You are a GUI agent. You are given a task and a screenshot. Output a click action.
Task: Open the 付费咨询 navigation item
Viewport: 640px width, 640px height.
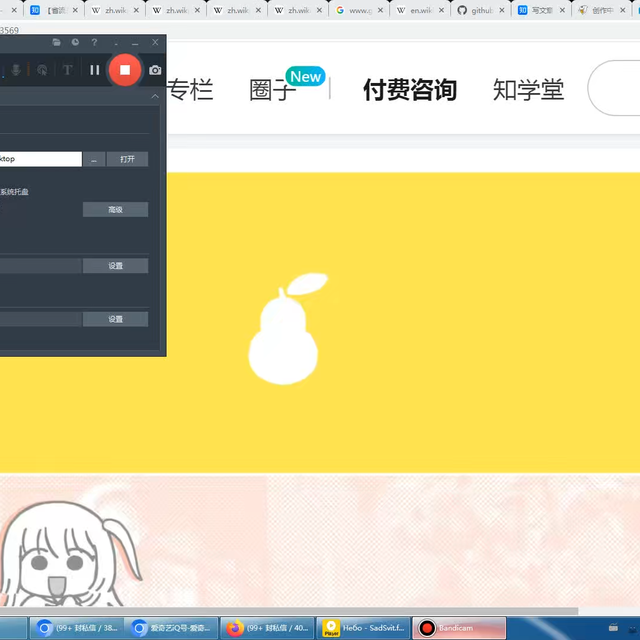click(x=409, y=90)
